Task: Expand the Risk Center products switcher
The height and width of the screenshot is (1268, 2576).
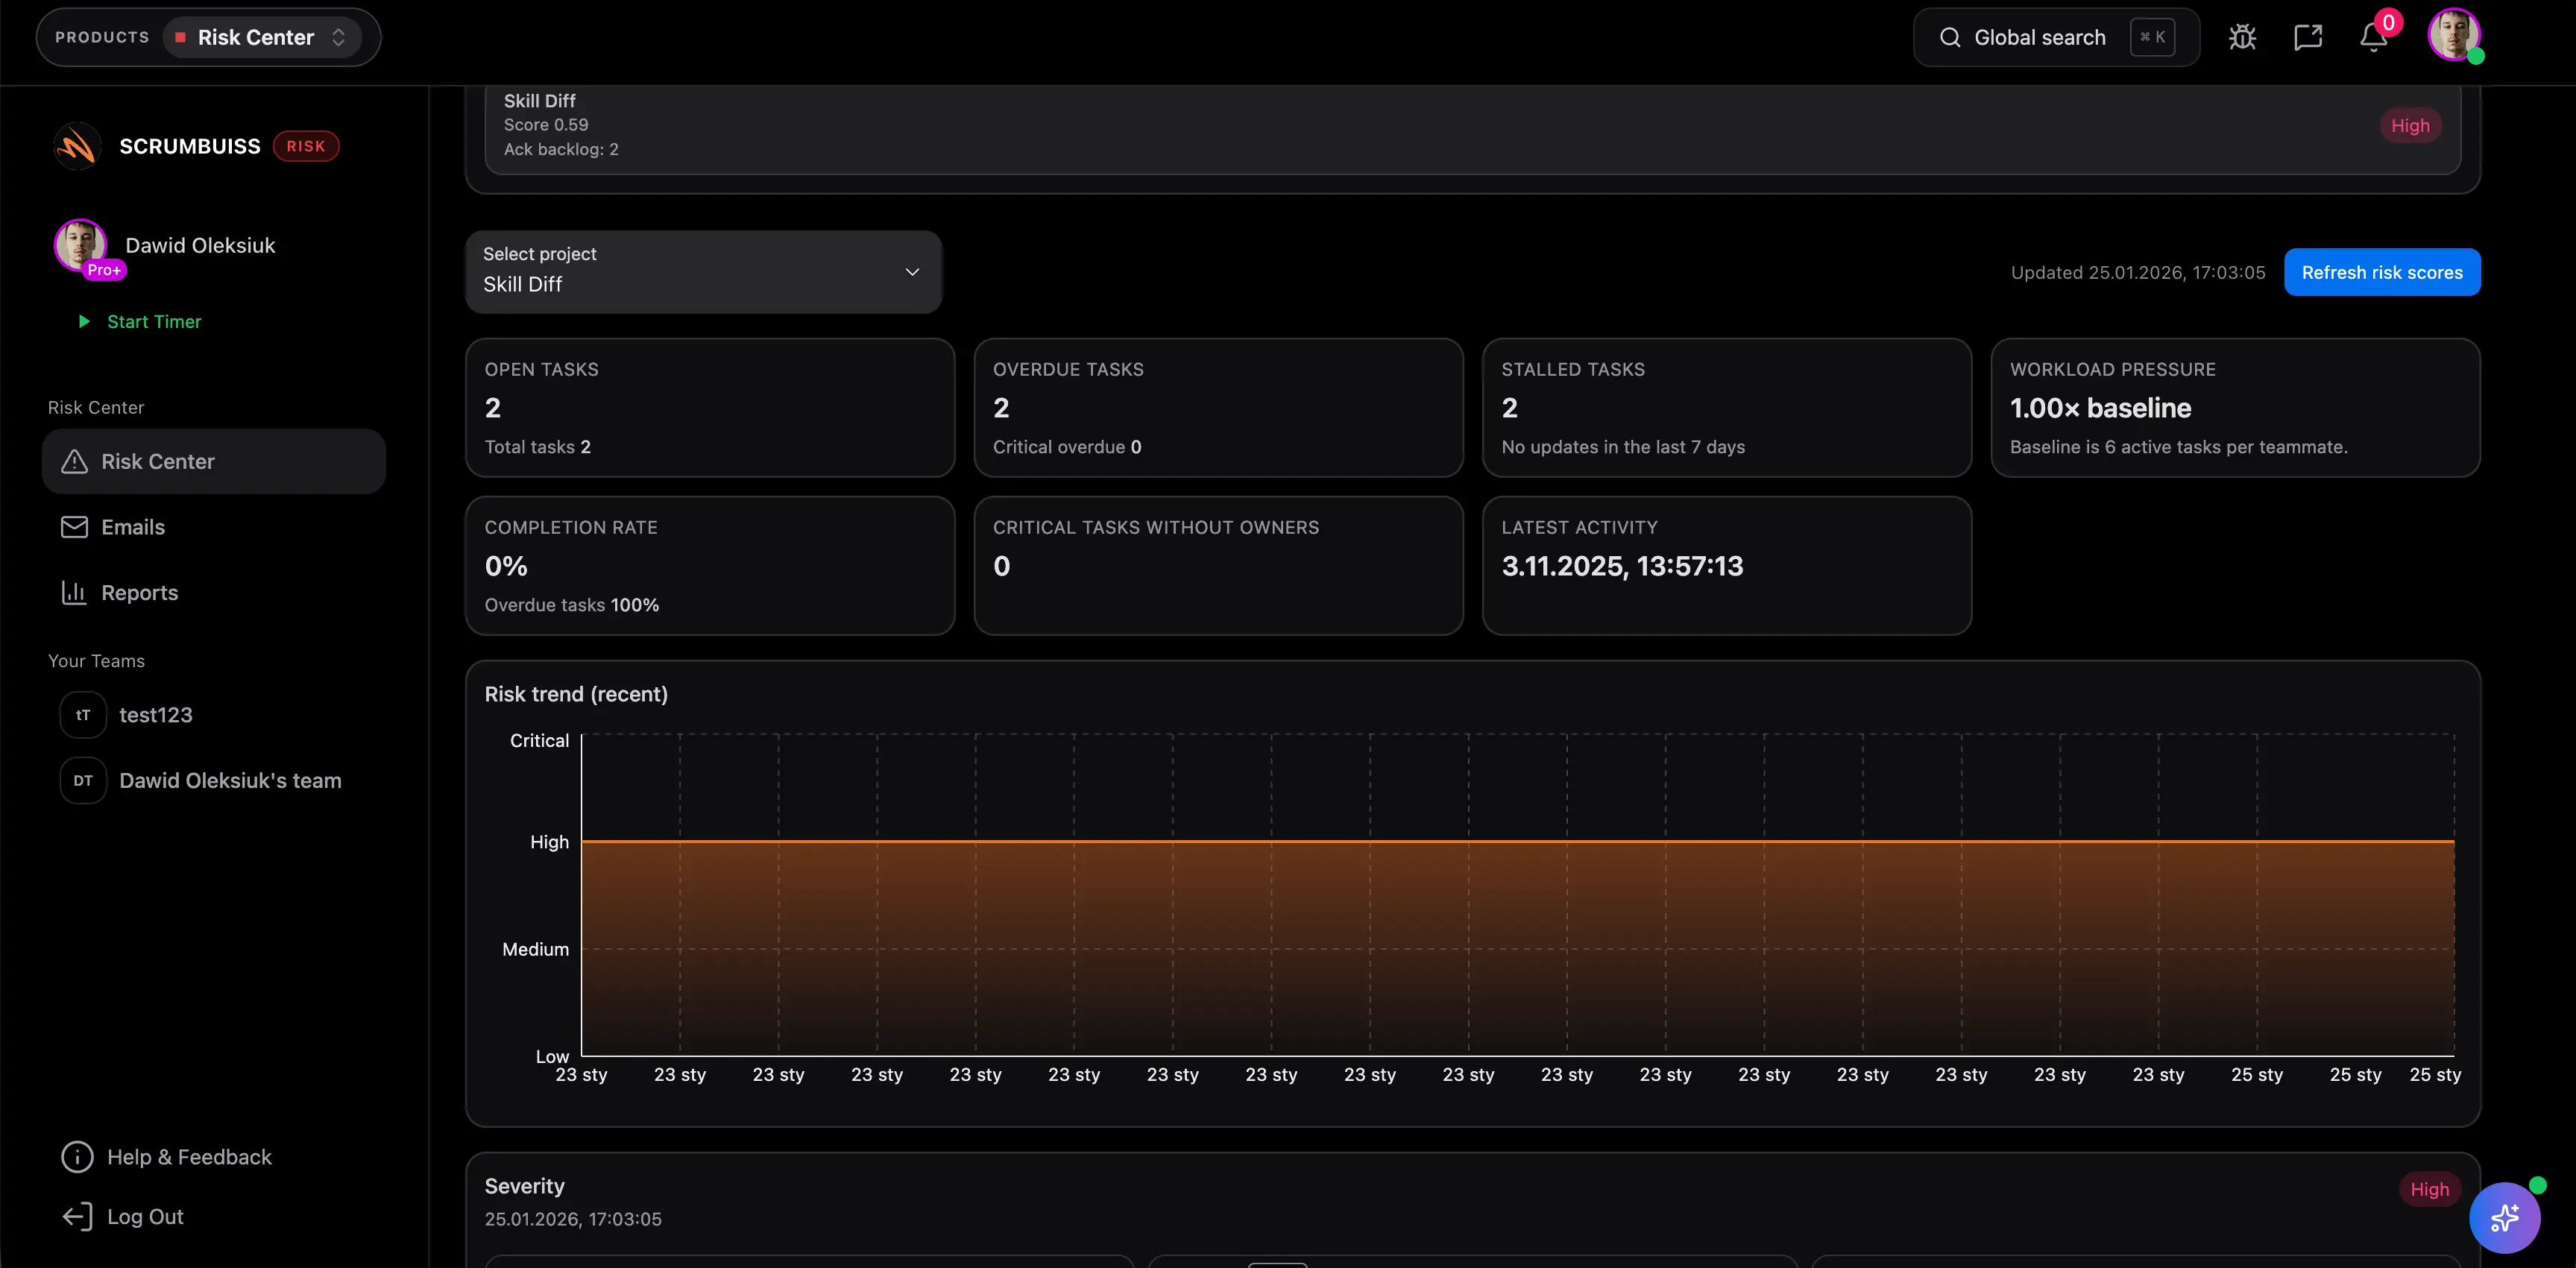Action: pos(262,38)
